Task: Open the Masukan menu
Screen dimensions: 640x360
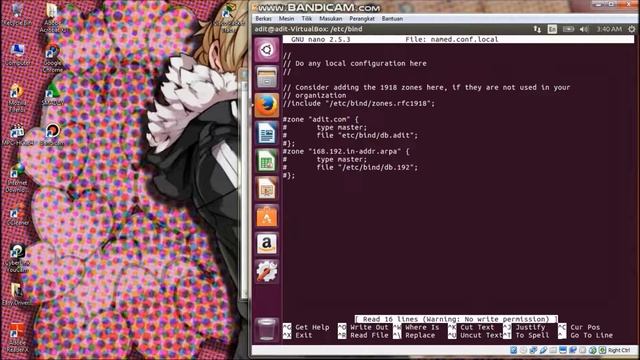Action: click(331, 19)
